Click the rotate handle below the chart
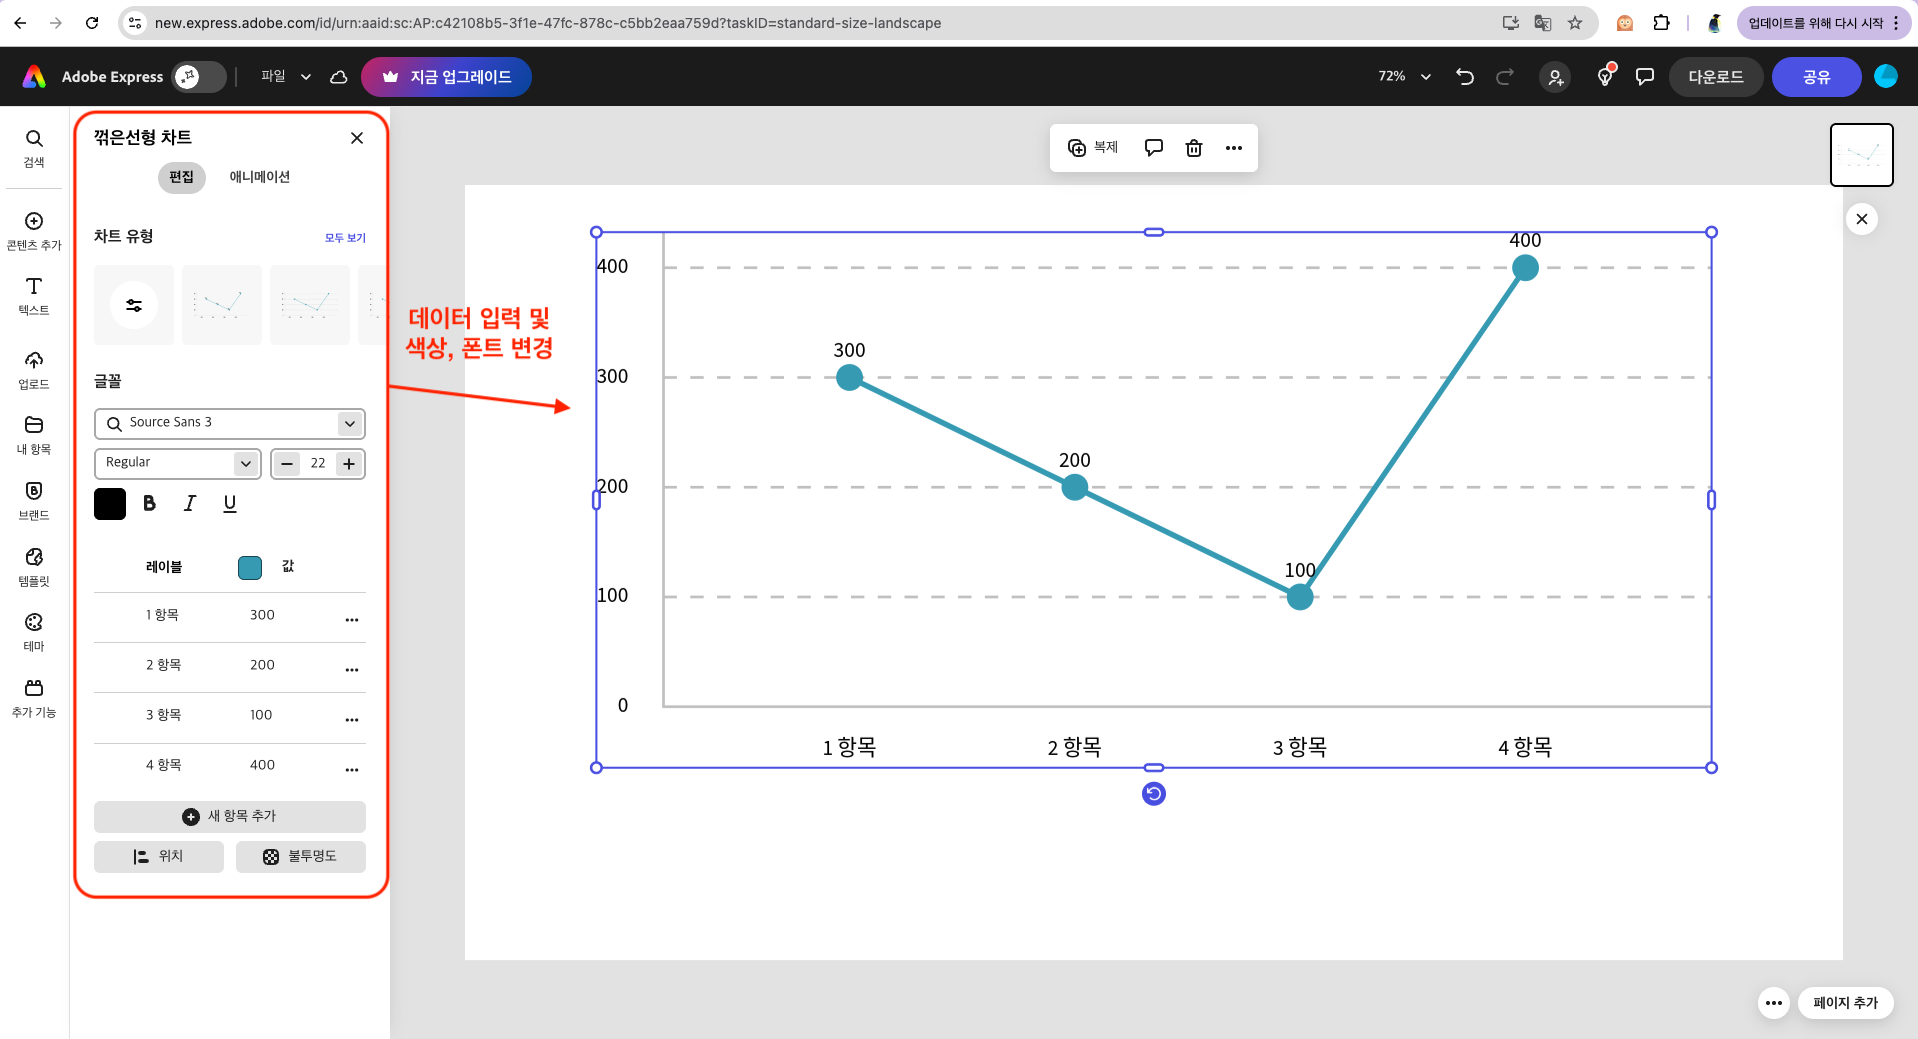 1153,794
